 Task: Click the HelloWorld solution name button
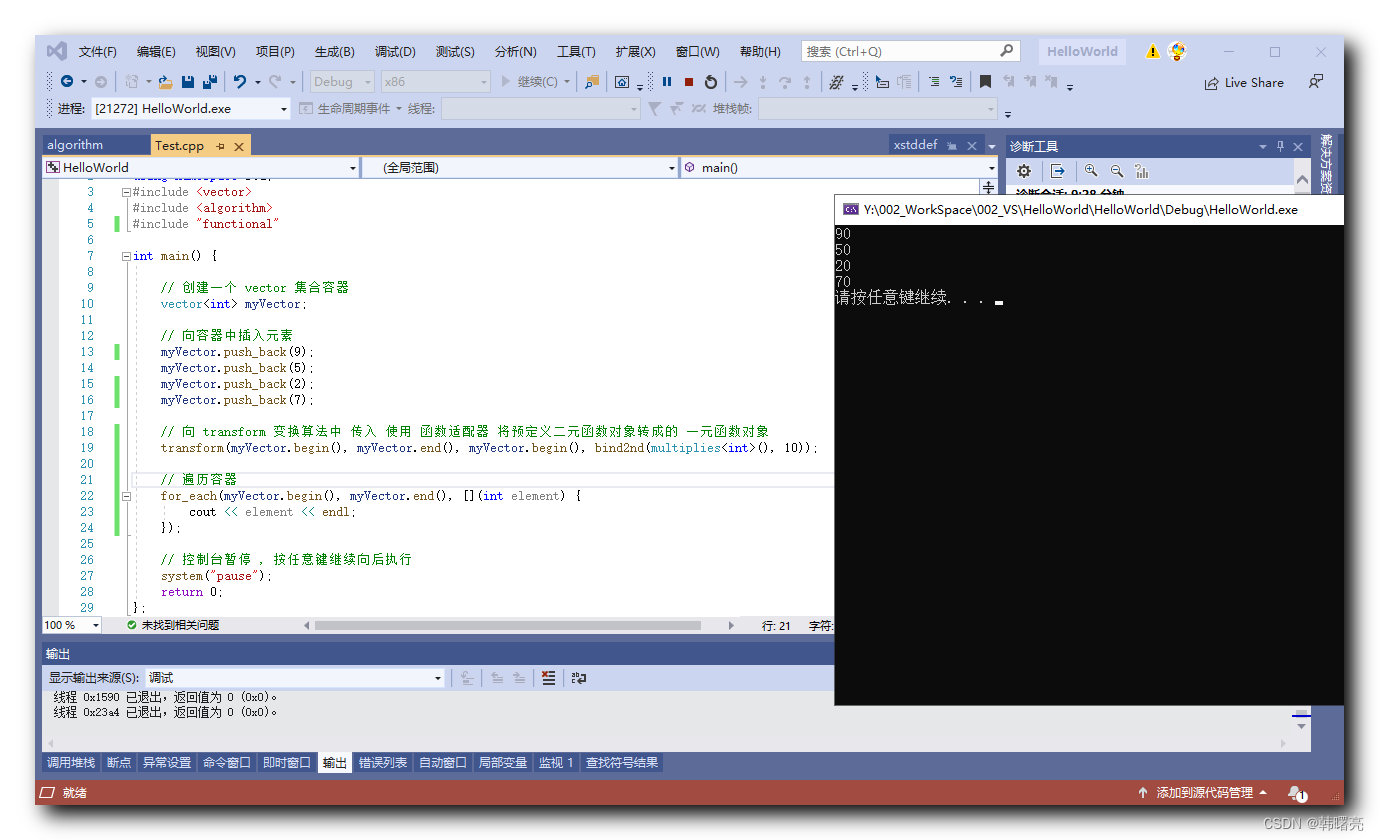pyautogui.click(x=1082, y=52)
